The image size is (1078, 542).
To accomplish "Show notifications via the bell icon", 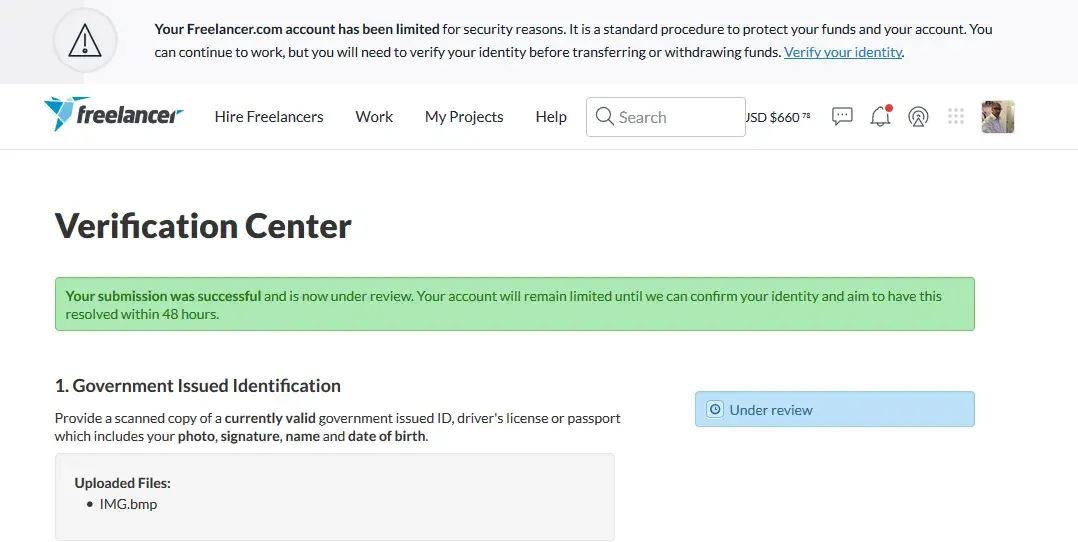I will click(x=880, y=117).
